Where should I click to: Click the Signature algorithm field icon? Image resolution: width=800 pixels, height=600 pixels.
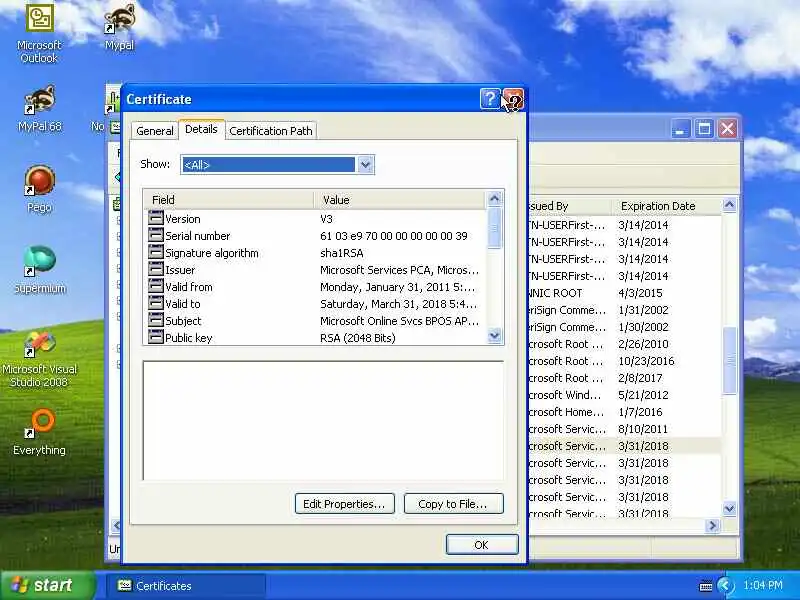tap(156, 252)
